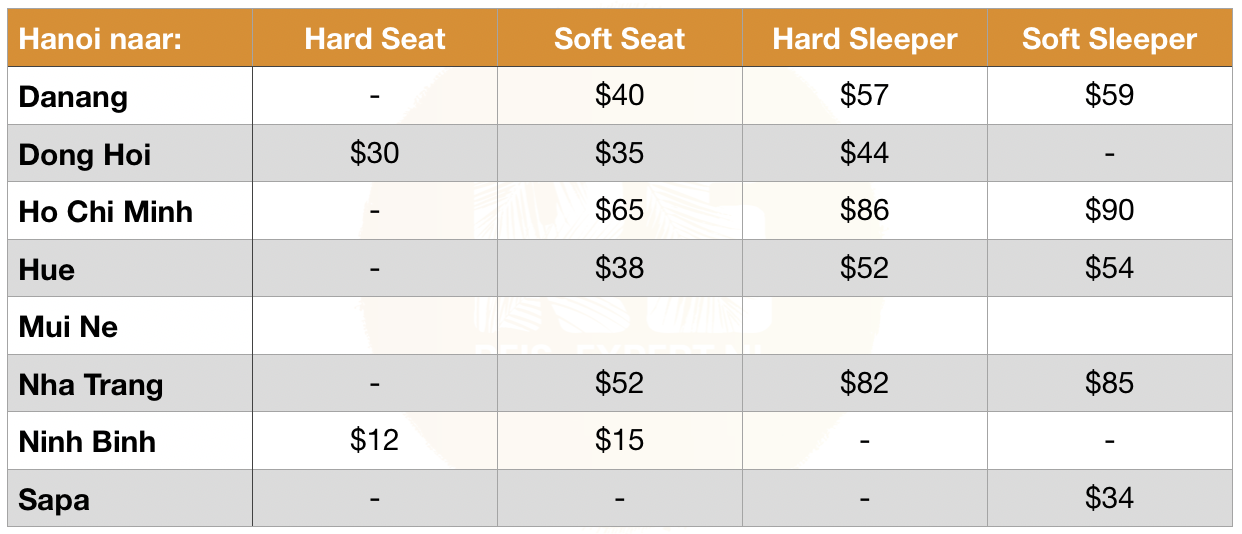The image size is (1242, 534).
Task: Click the Hue row label
Action: [x=47, y=270]
